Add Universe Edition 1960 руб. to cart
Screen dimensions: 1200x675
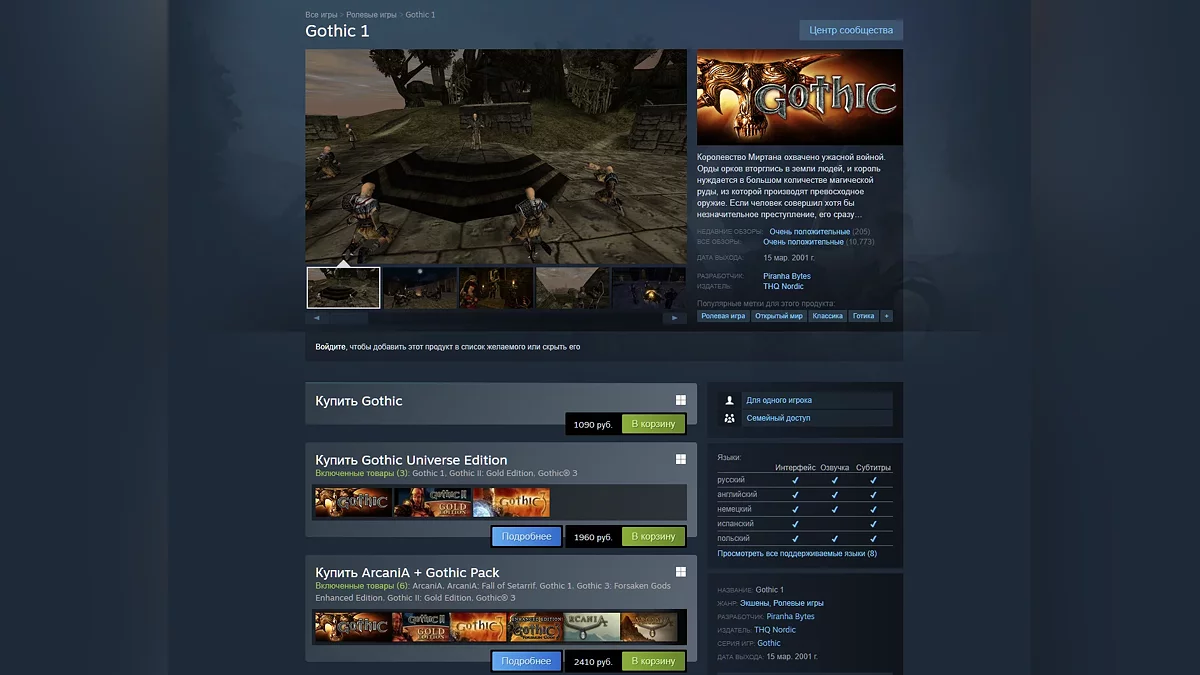tap(654, 537)
